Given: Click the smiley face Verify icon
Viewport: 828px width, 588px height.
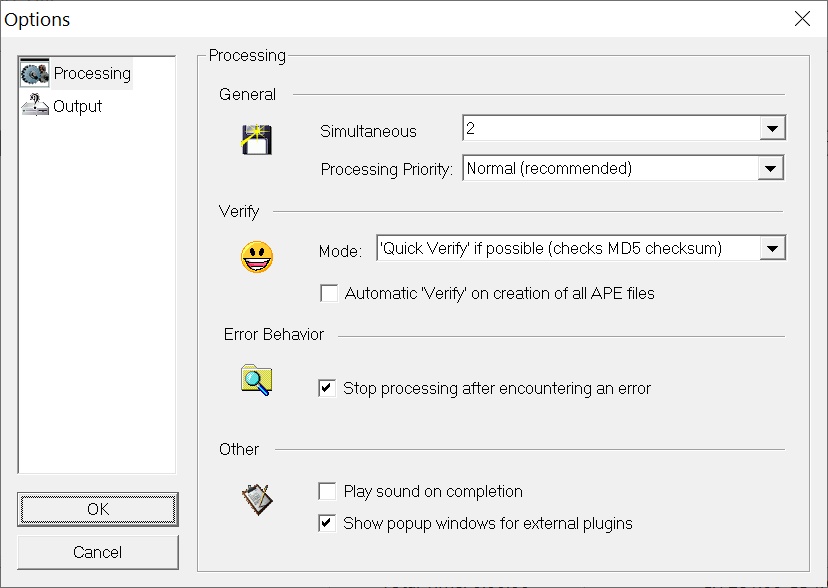Looking at the screenshot, I should 257,257.
